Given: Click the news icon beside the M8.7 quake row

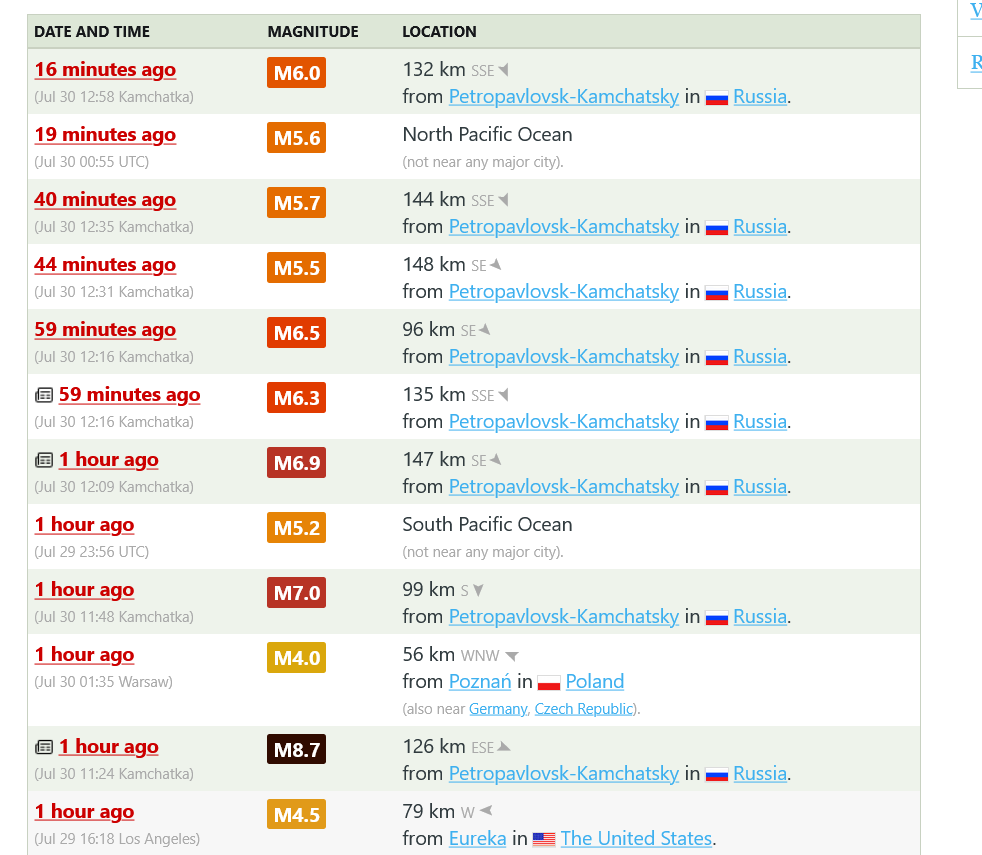Looking at the screenshot, I should point(44,747).
